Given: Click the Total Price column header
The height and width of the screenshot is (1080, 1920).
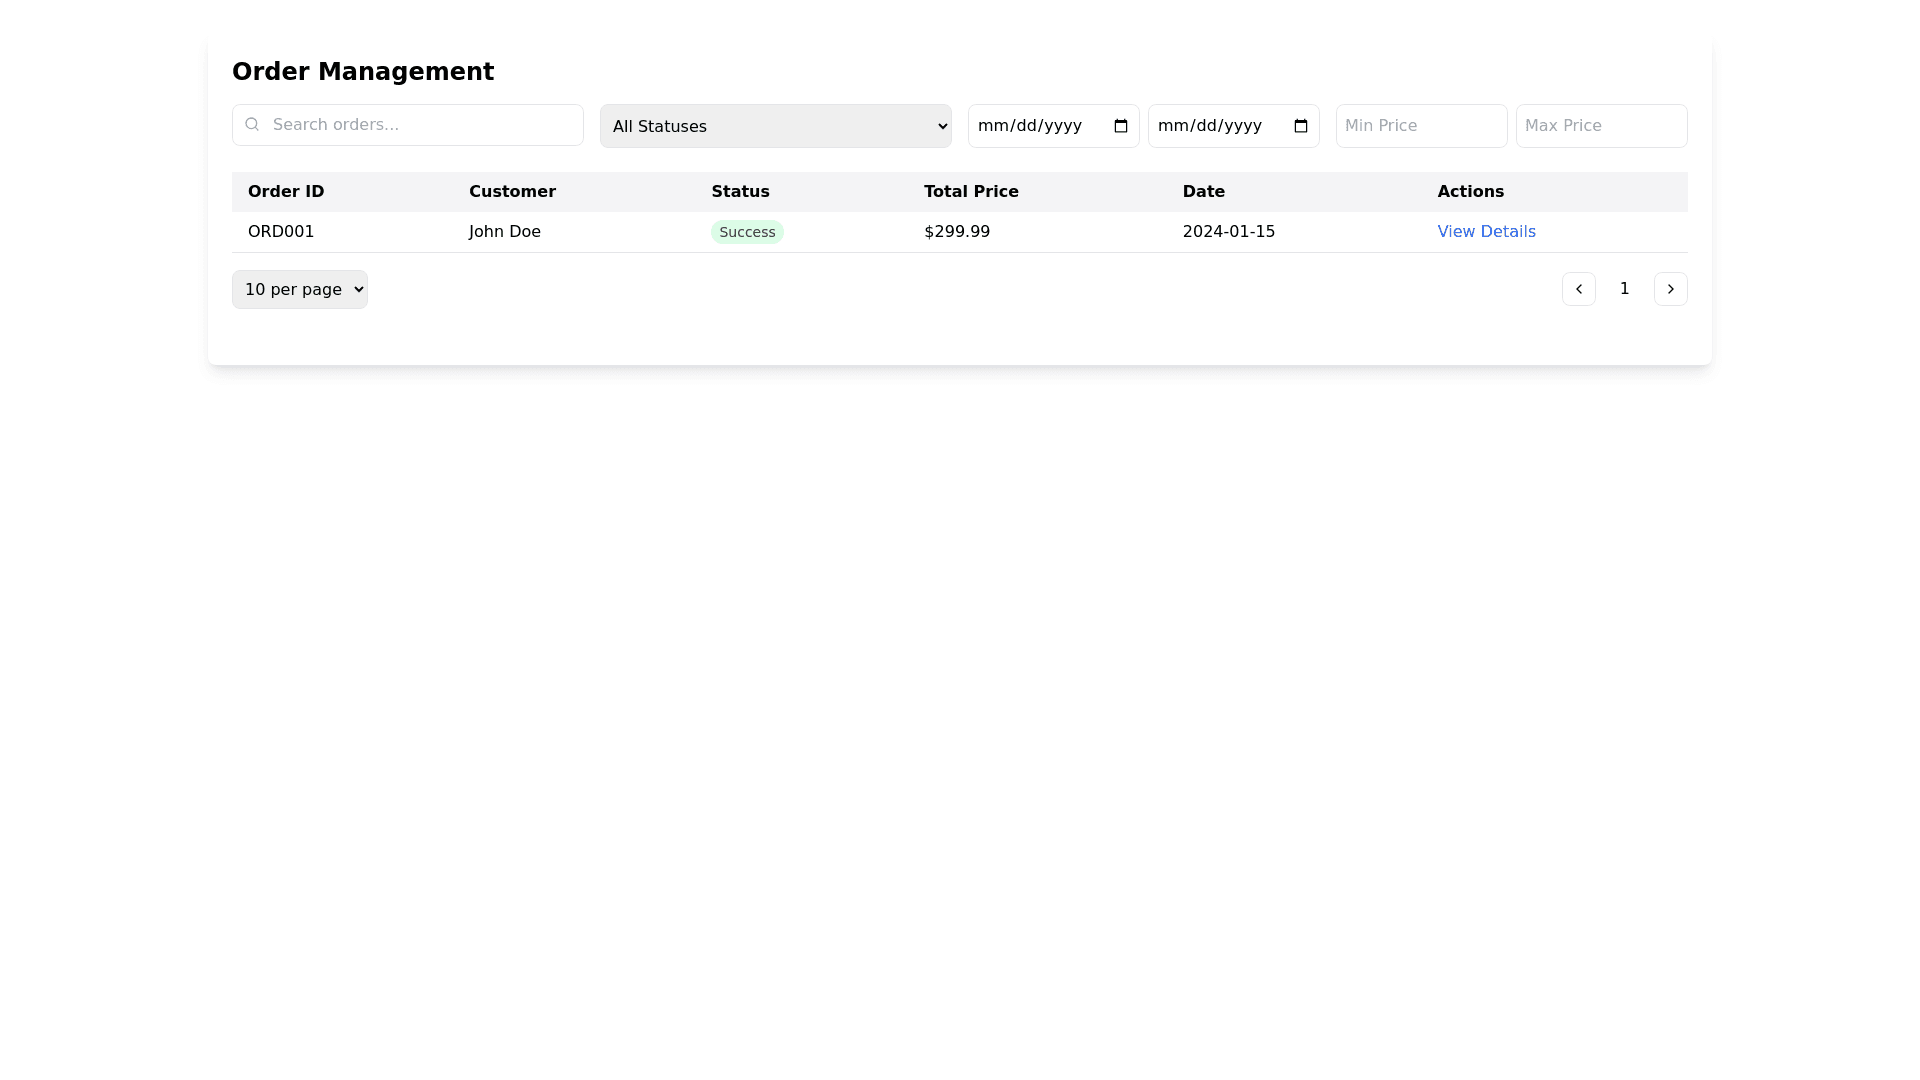Looking at the screenshot, I should point(971,191).
